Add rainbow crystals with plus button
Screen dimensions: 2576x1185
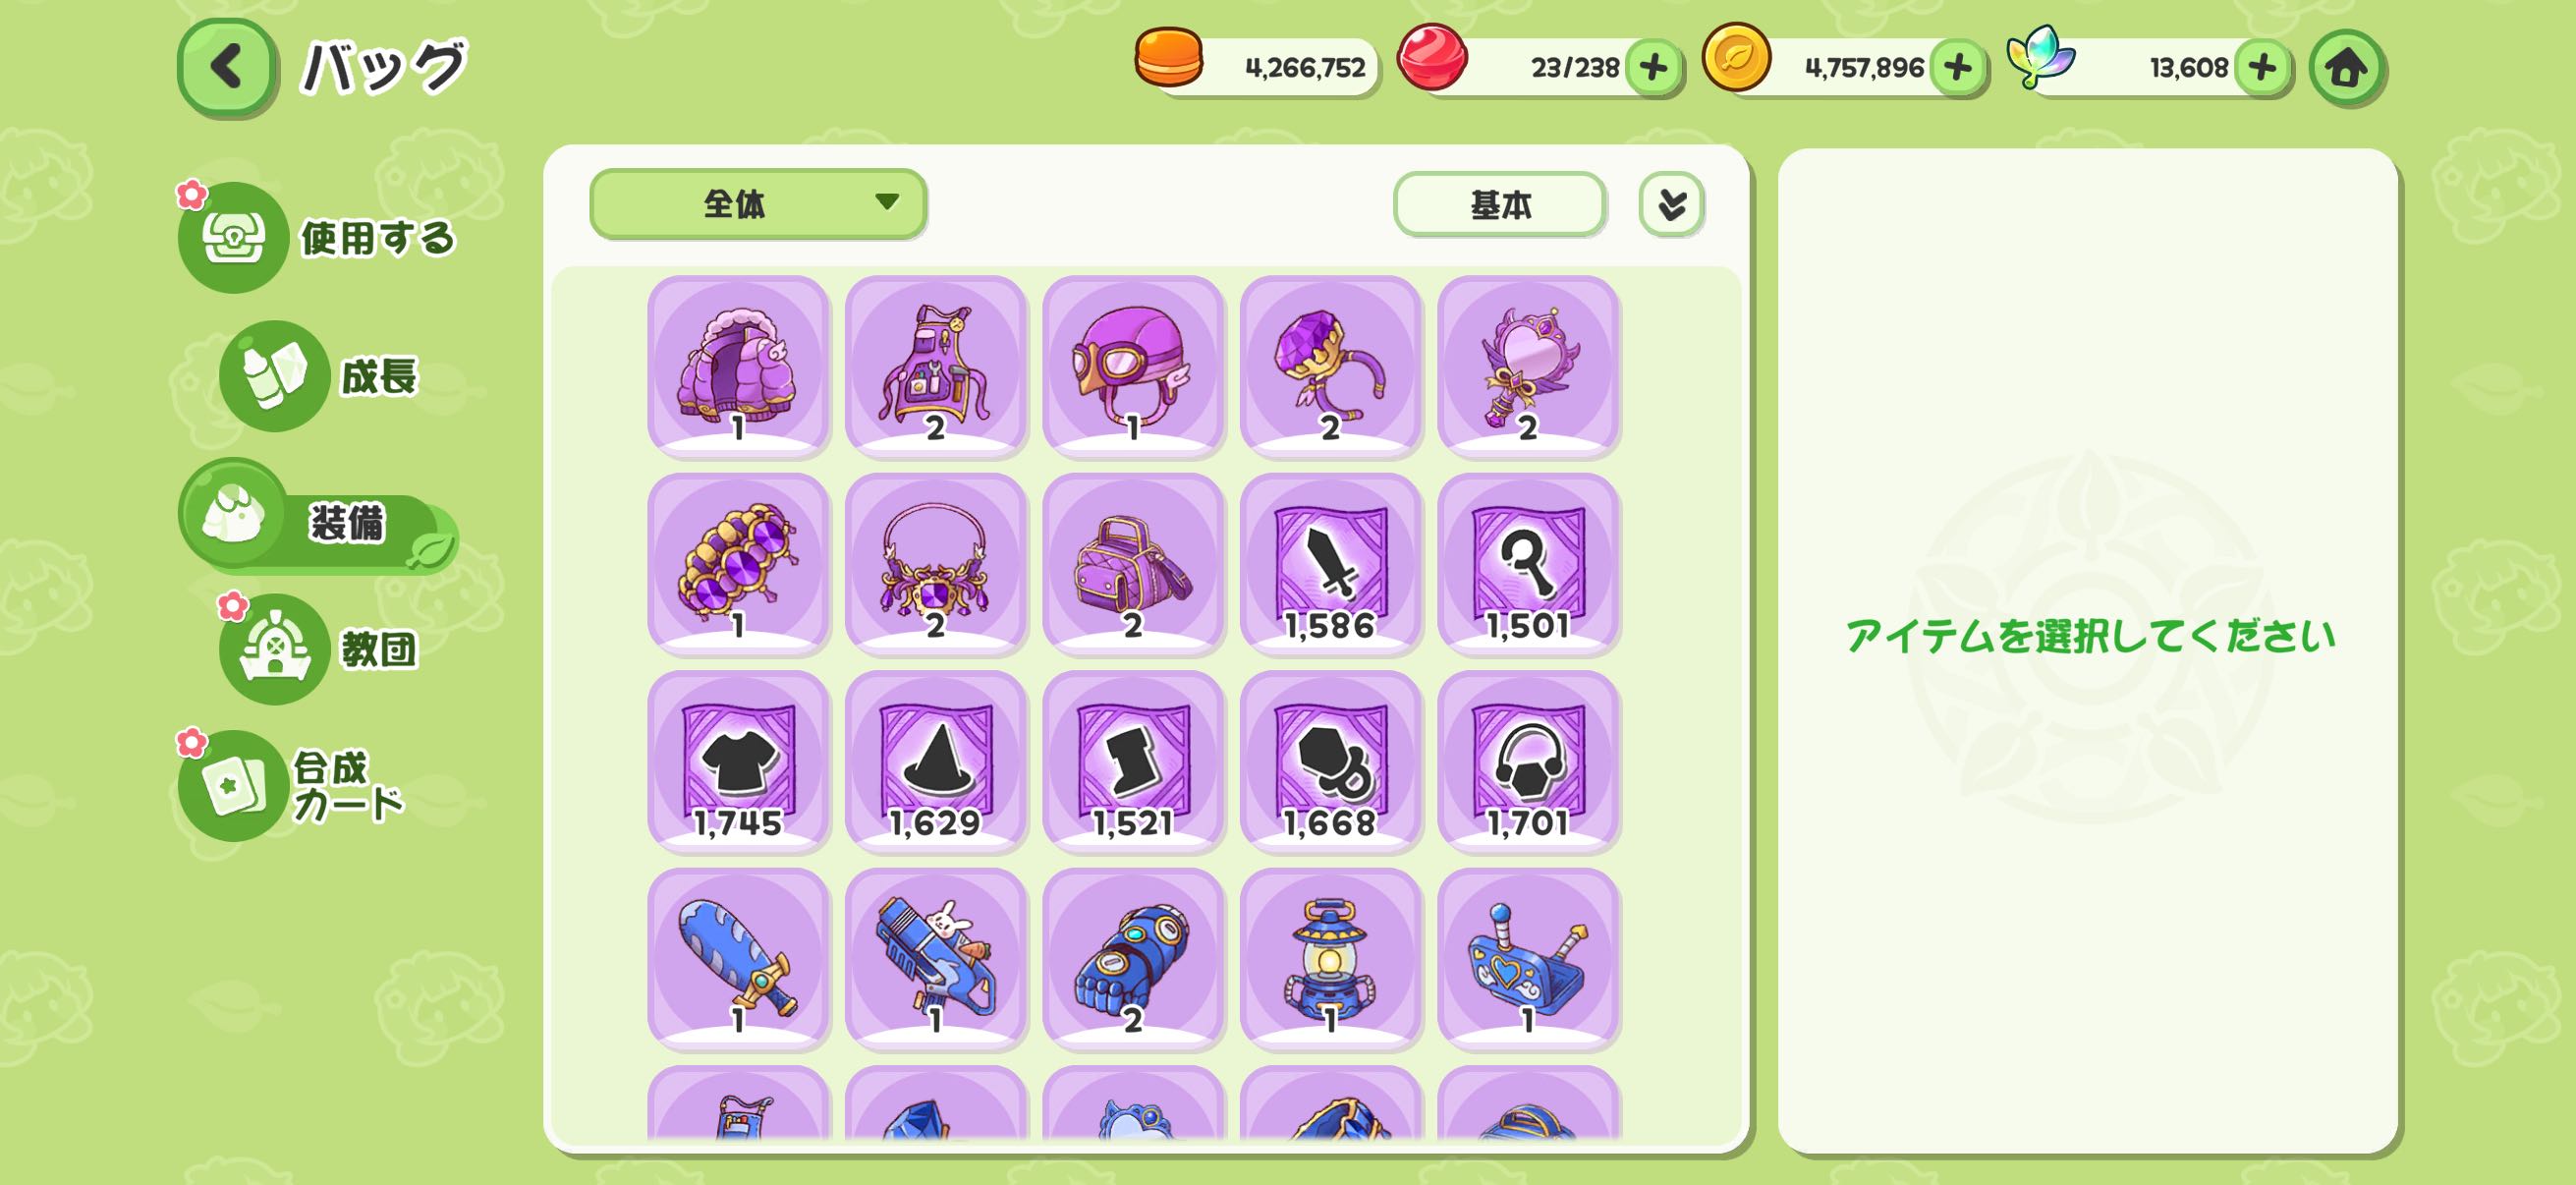(2262, 68)
